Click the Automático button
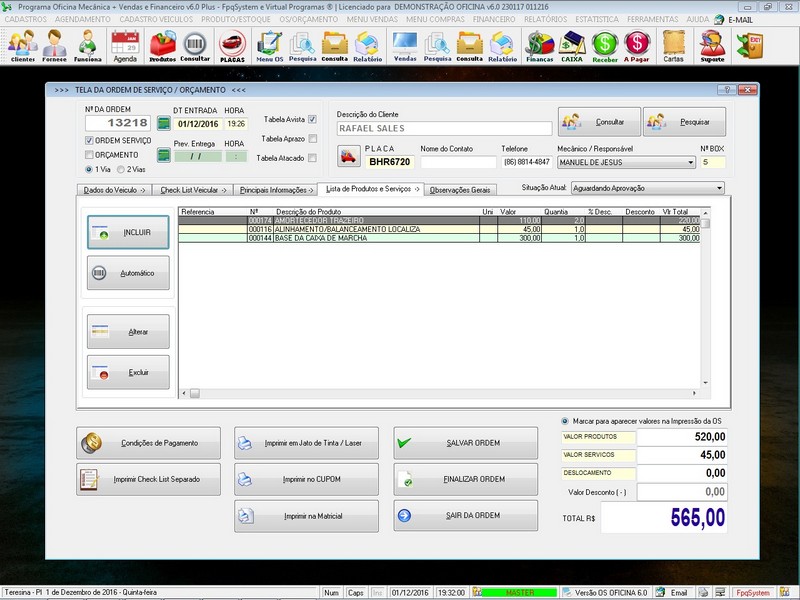Screen dimensions: 800x600 [128, 273]
